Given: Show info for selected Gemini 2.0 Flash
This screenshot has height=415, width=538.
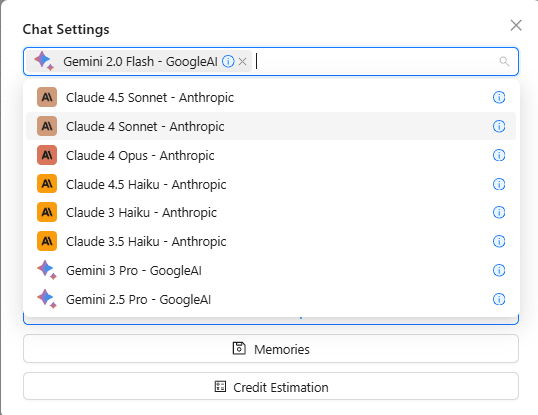Looking at the screenshot, I should coord(228,61).
